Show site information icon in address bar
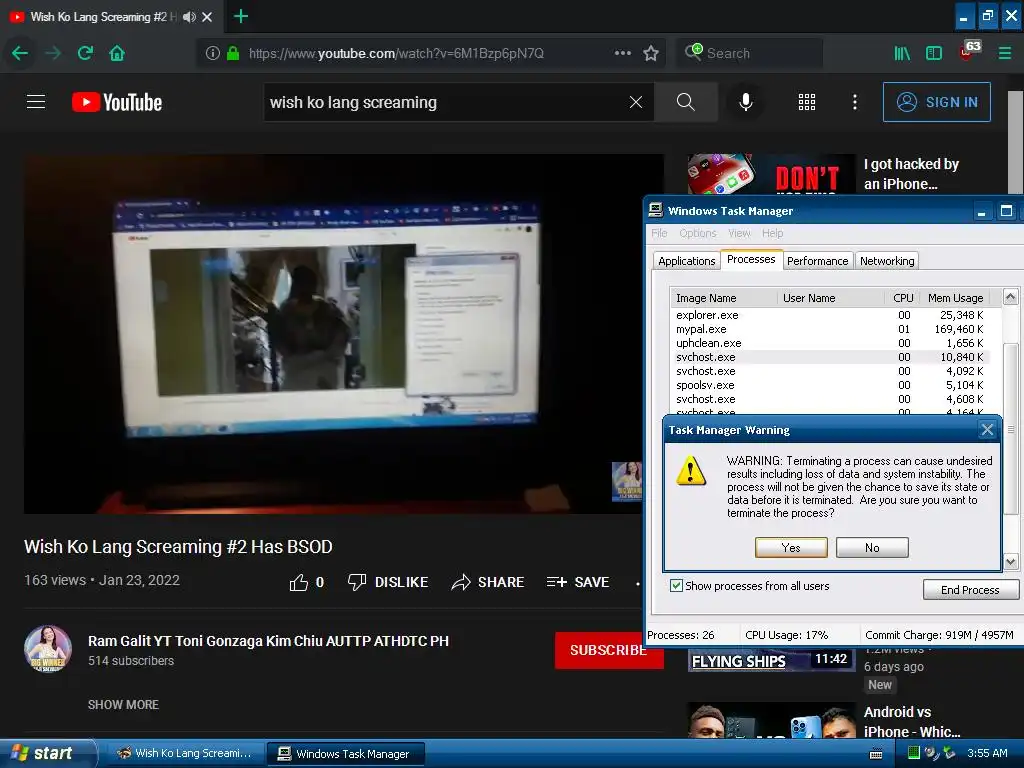Viewport: 1024px width, 768px height. click(213, 53)
